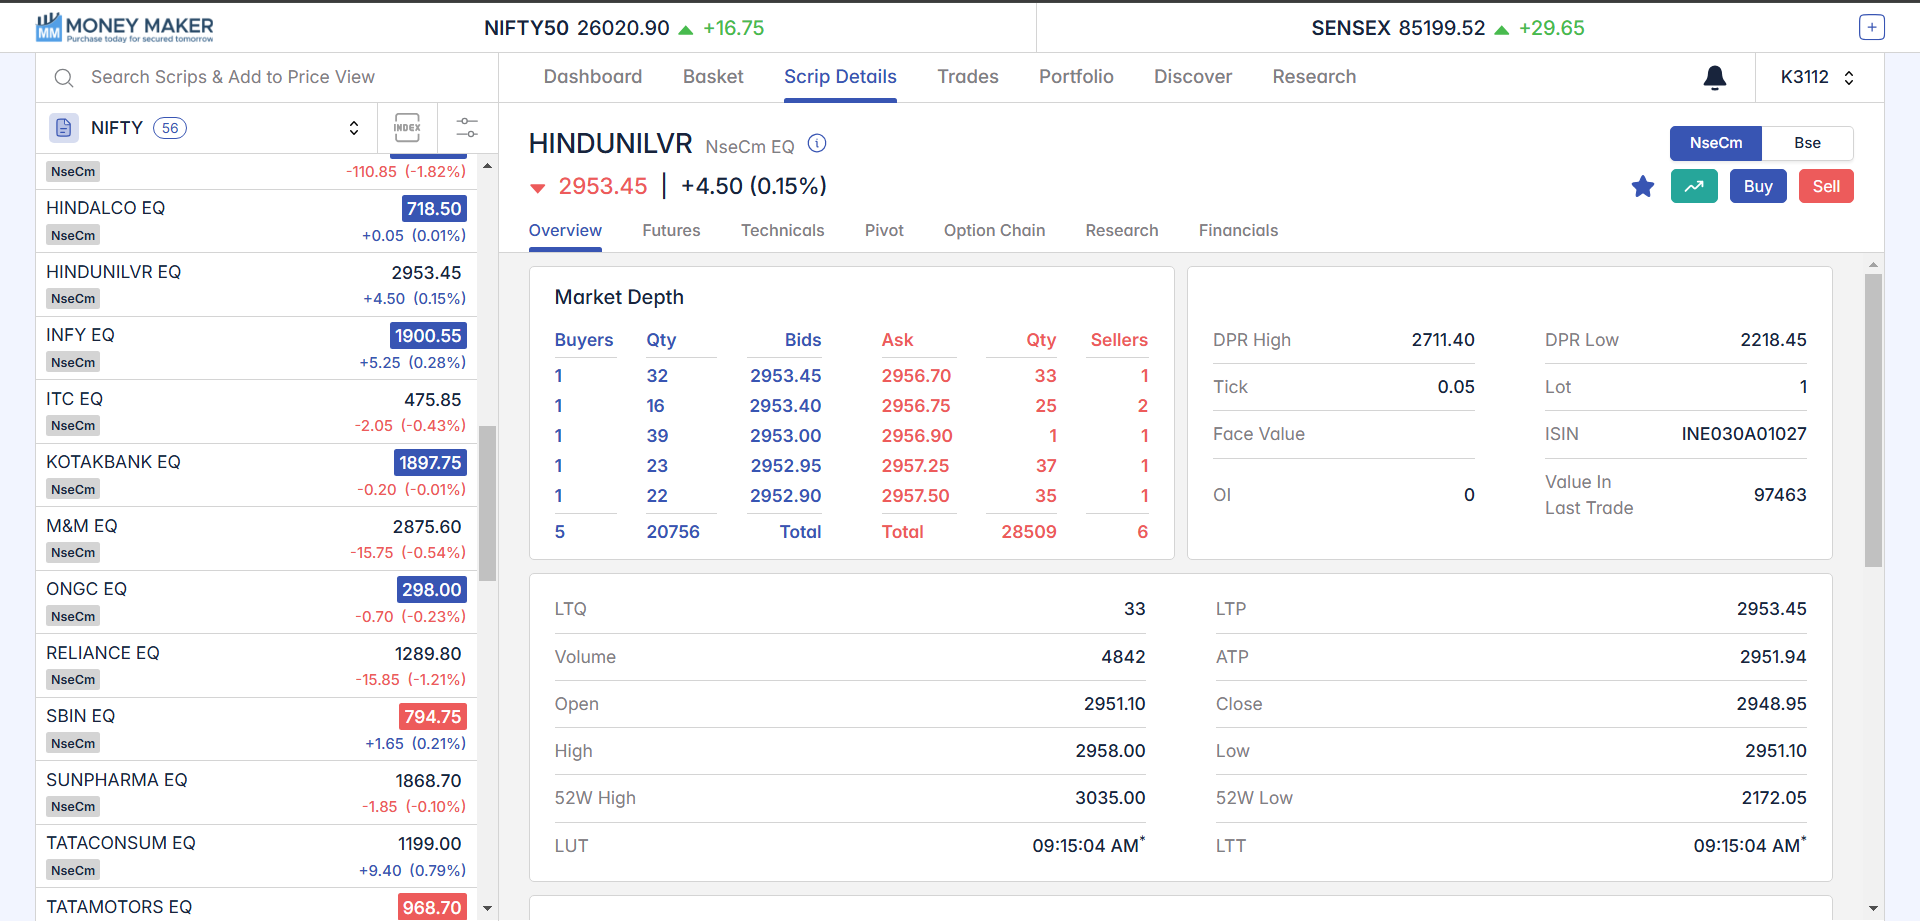Open the notifications bell
The height and width of the screenshot is (921, 1920).
point(1715,77)
